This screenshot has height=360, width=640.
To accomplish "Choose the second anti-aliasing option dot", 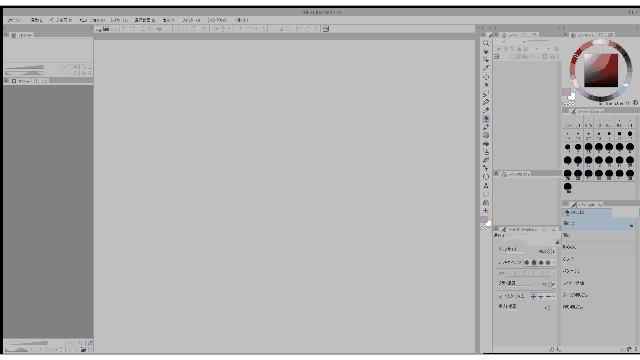I will click(534, 262).
